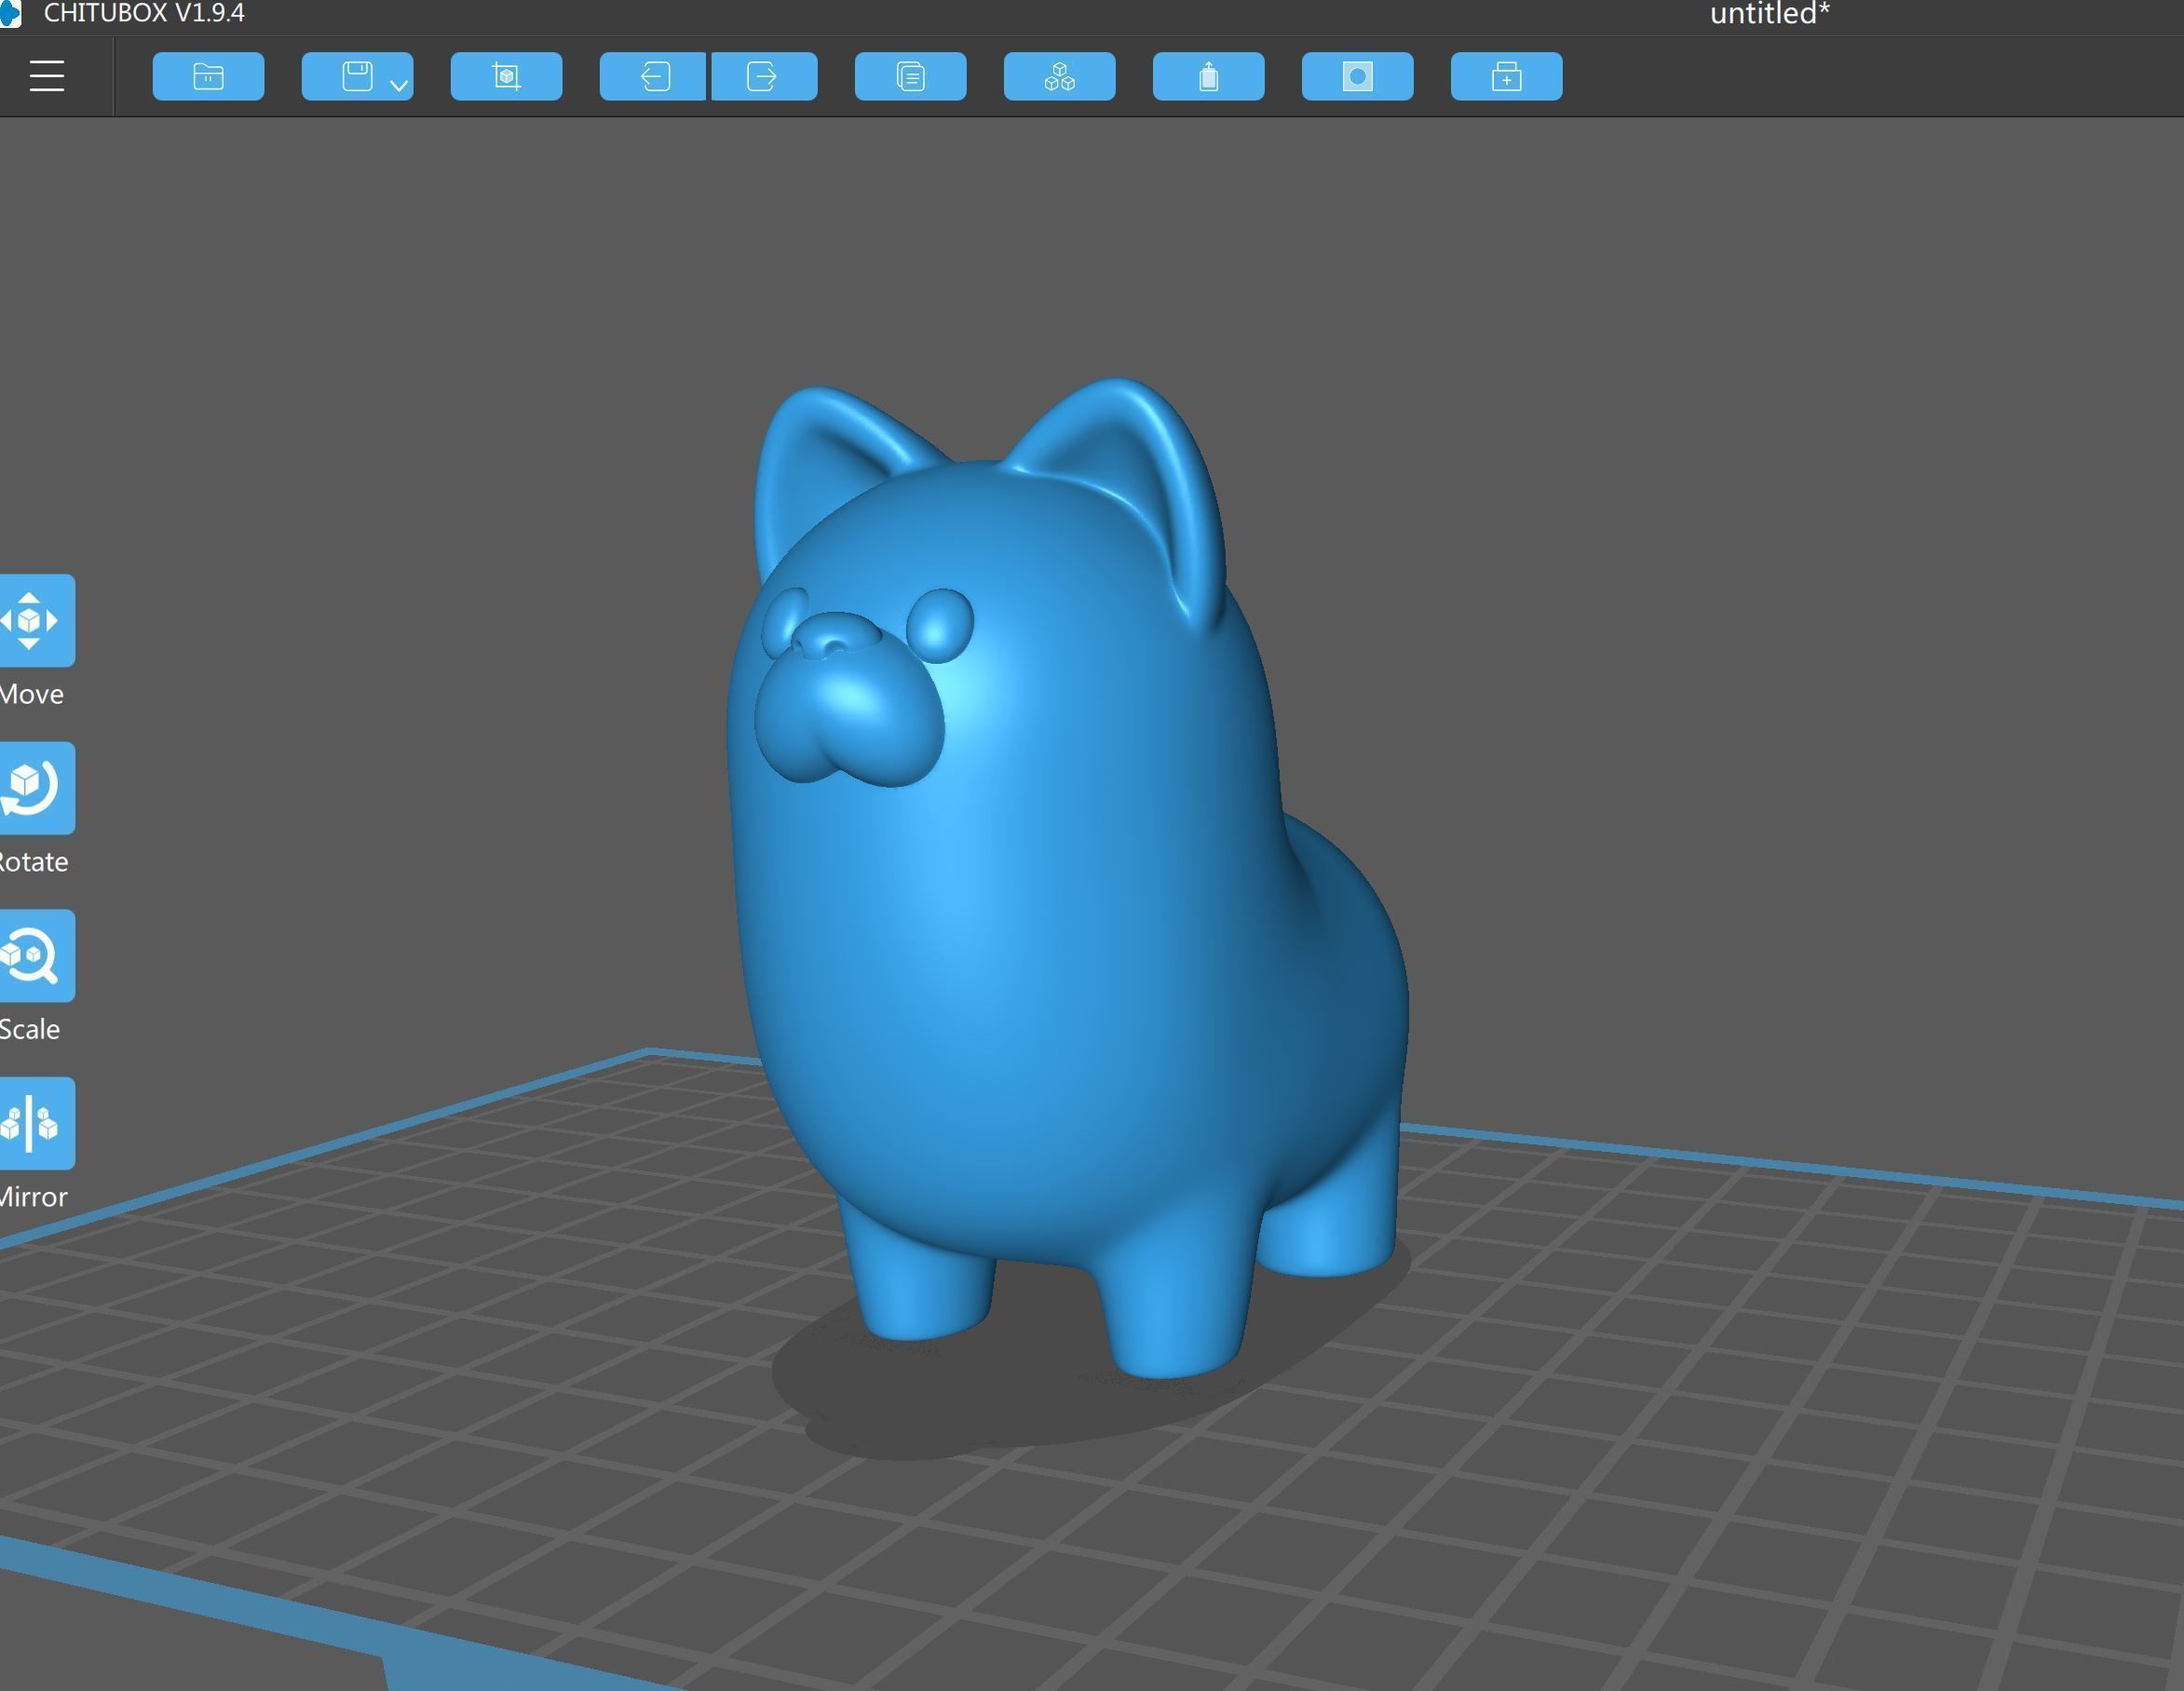Select the Mirror tool icon
Screen dimensions: 2184x1691
36,1123
